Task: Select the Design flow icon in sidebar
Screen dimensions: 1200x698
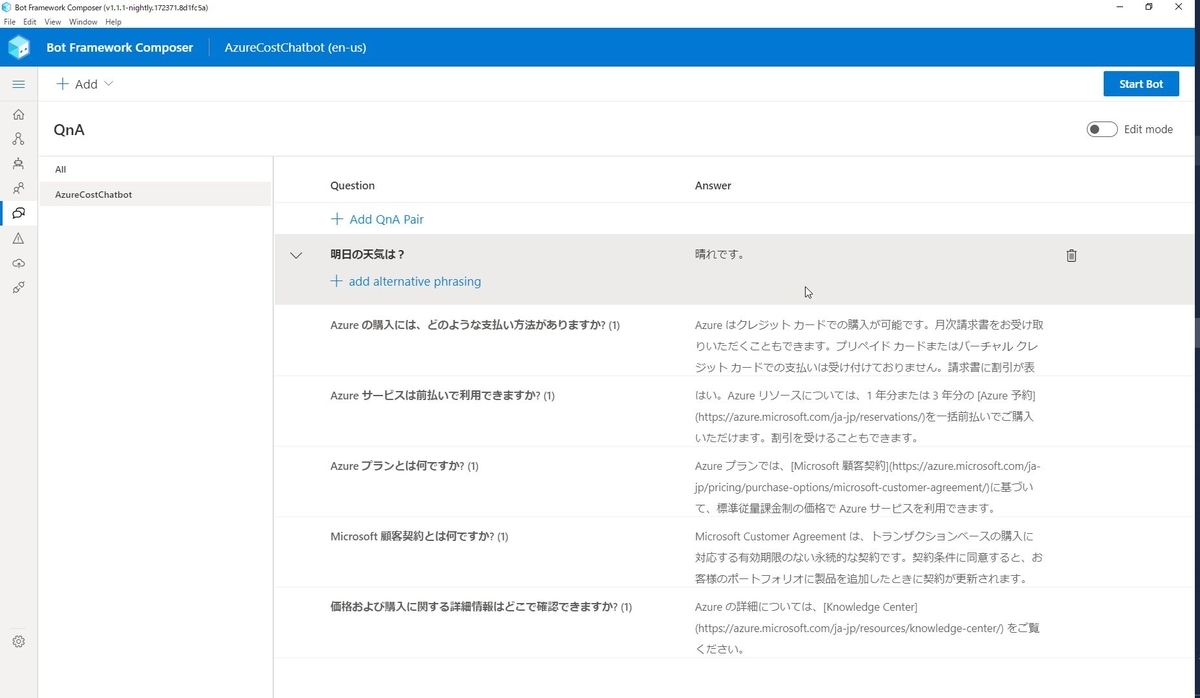Action: [x=18, y=138]
